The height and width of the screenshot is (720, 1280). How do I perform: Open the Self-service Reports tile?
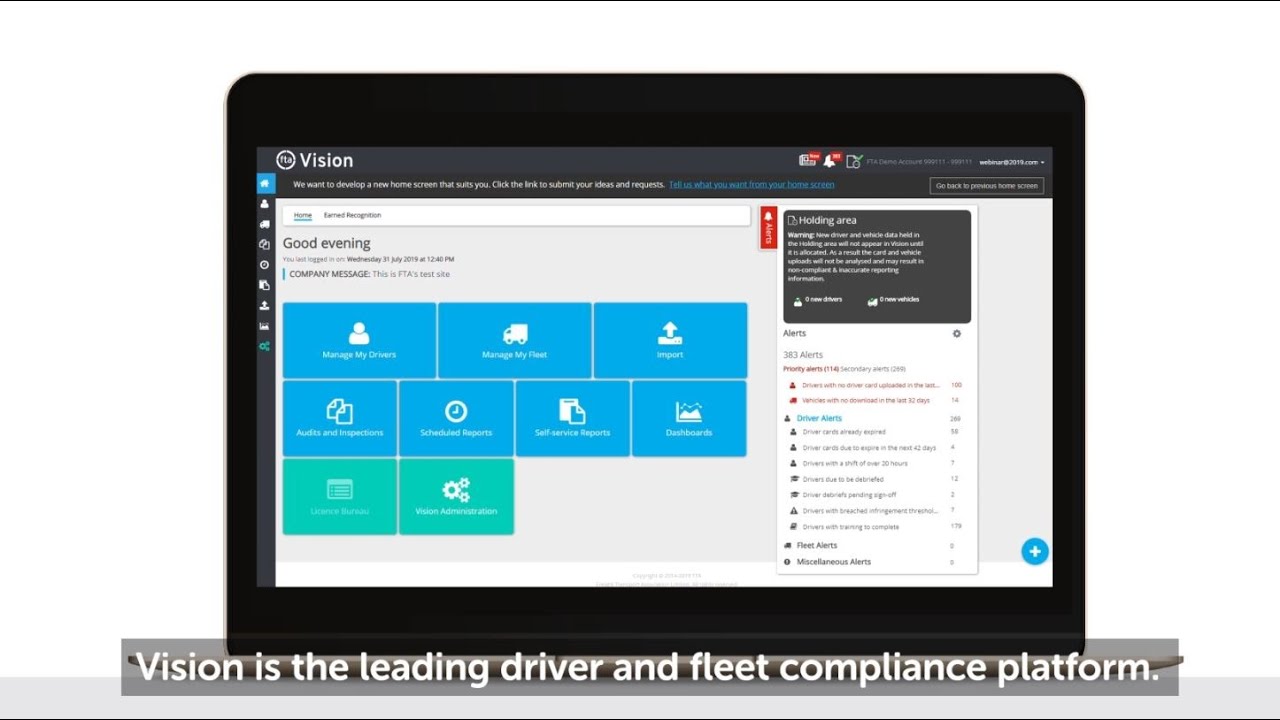pos(573,418)
